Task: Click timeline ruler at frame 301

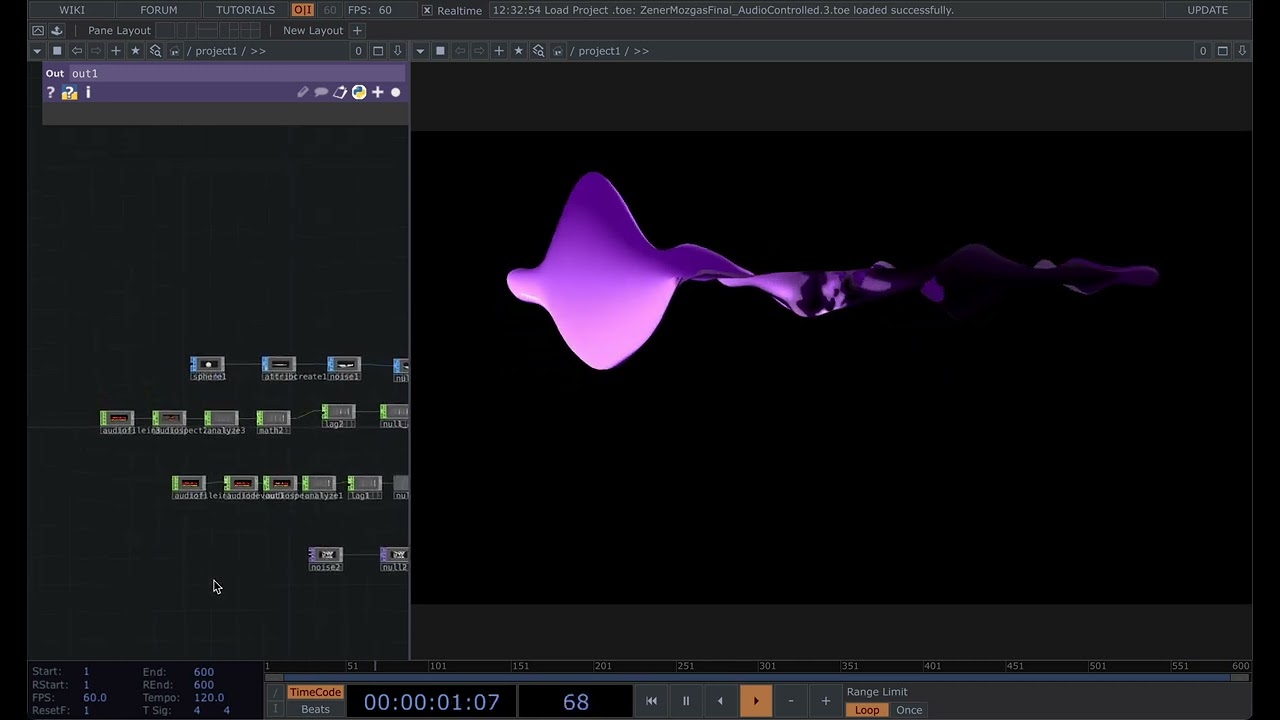Action: (x=767, y=666)
